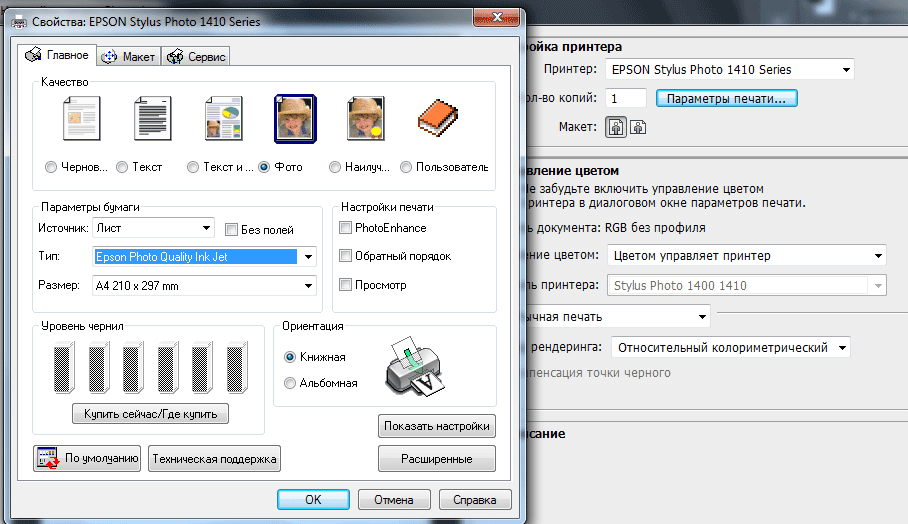Screen dimensions: 908x524
Task: Click the orange book Custom settings icon
Action: pos(438,118)
